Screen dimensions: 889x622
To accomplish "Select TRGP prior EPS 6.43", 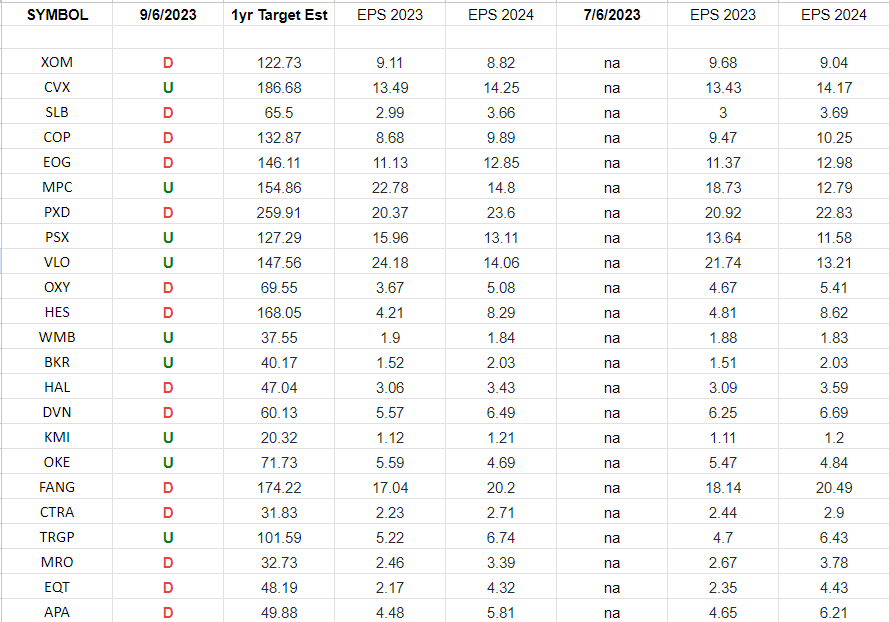I will [x=833, y=537].
